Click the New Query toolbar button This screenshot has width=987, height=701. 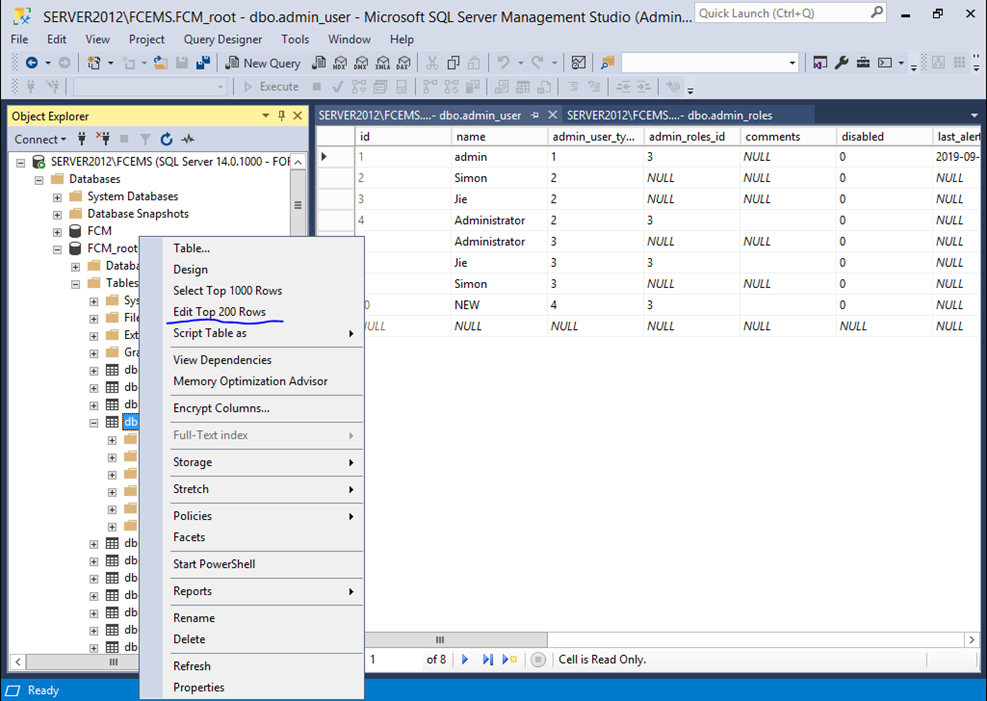[x=263, y=62]
